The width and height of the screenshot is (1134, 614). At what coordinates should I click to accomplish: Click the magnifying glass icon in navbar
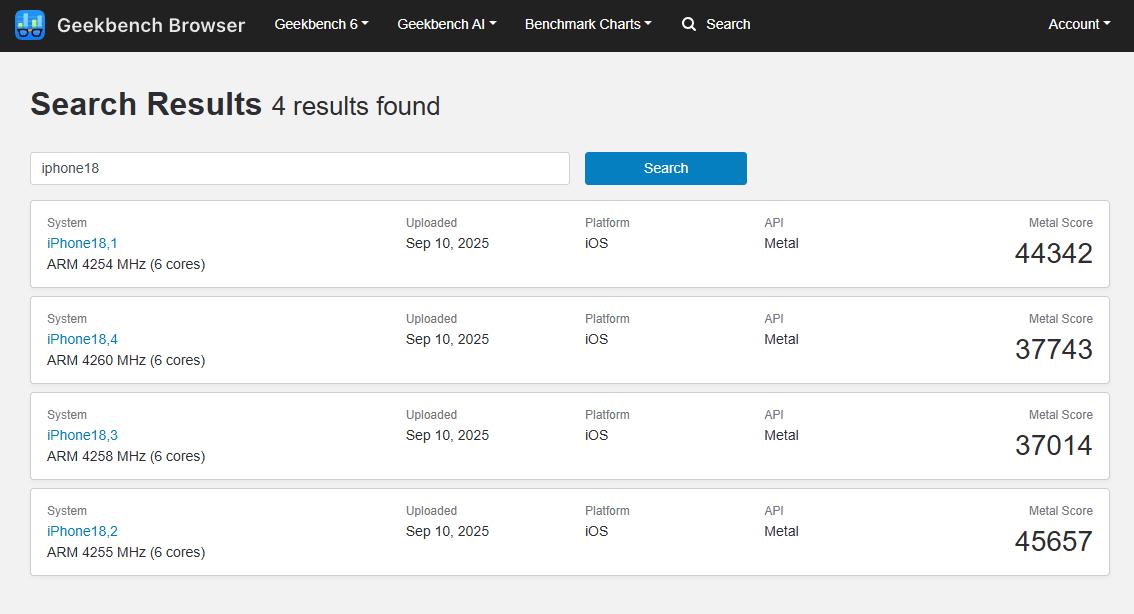click(689, 24)
